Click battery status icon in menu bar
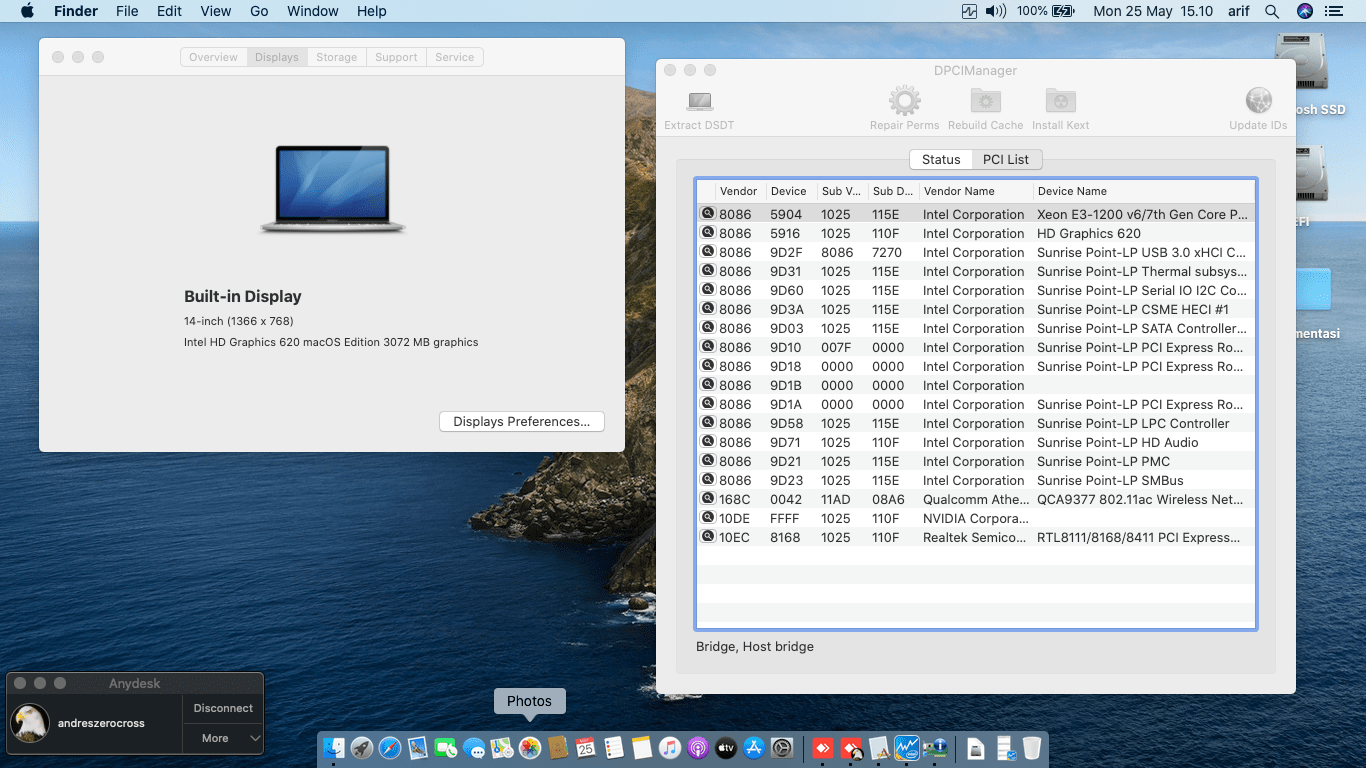Image resolution: width=1366 pixels, height=768 pixels. 1063,11
